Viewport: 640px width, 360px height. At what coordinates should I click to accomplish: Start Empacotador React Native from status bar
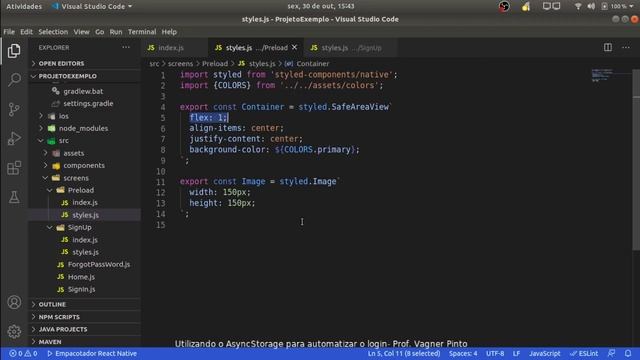[x=92, y=353]
